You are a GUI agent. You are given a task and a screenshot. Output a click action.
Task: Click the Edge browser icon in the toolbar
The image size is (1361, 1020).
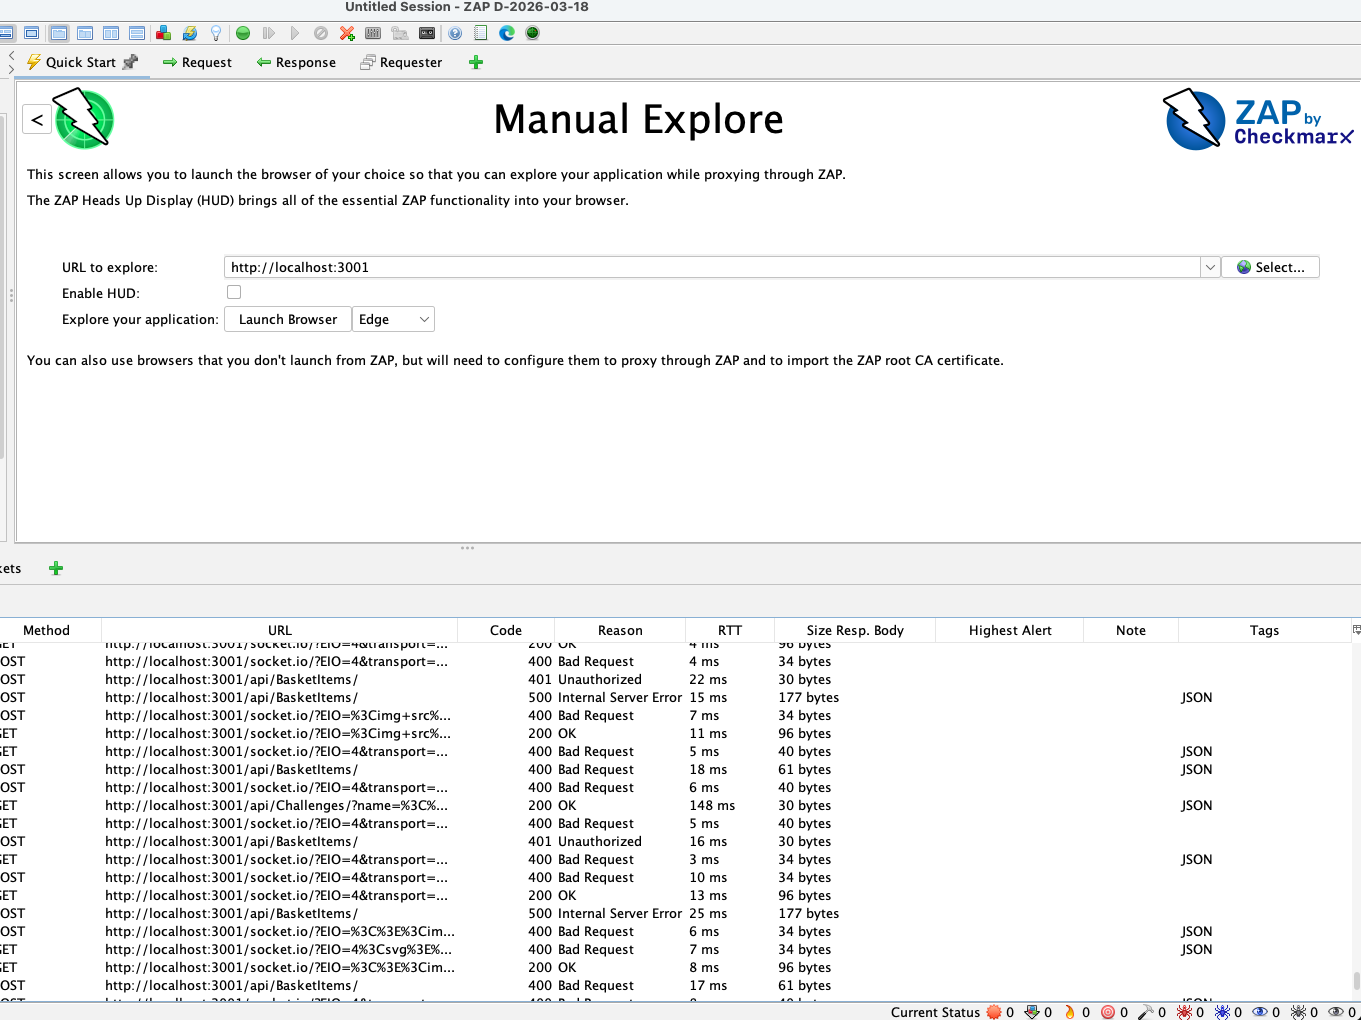click(505, 32)
